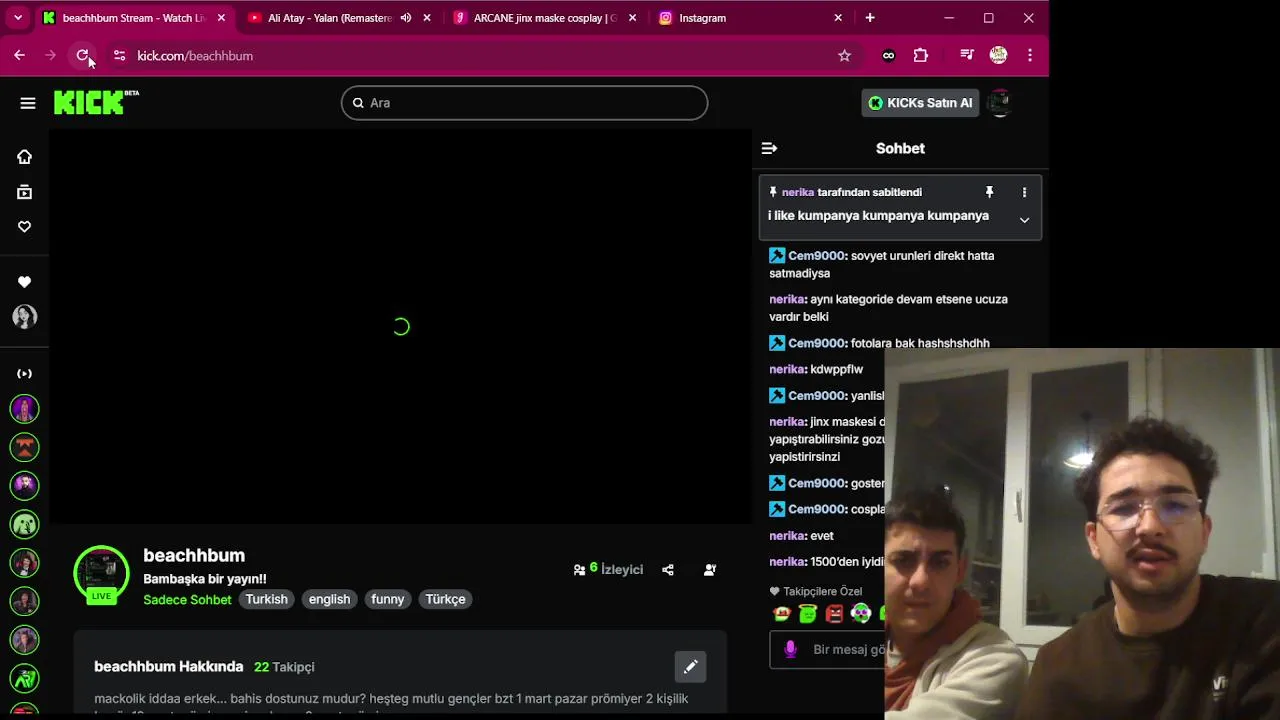Open pinned message three-dot options

click(x=1024, y=192)
